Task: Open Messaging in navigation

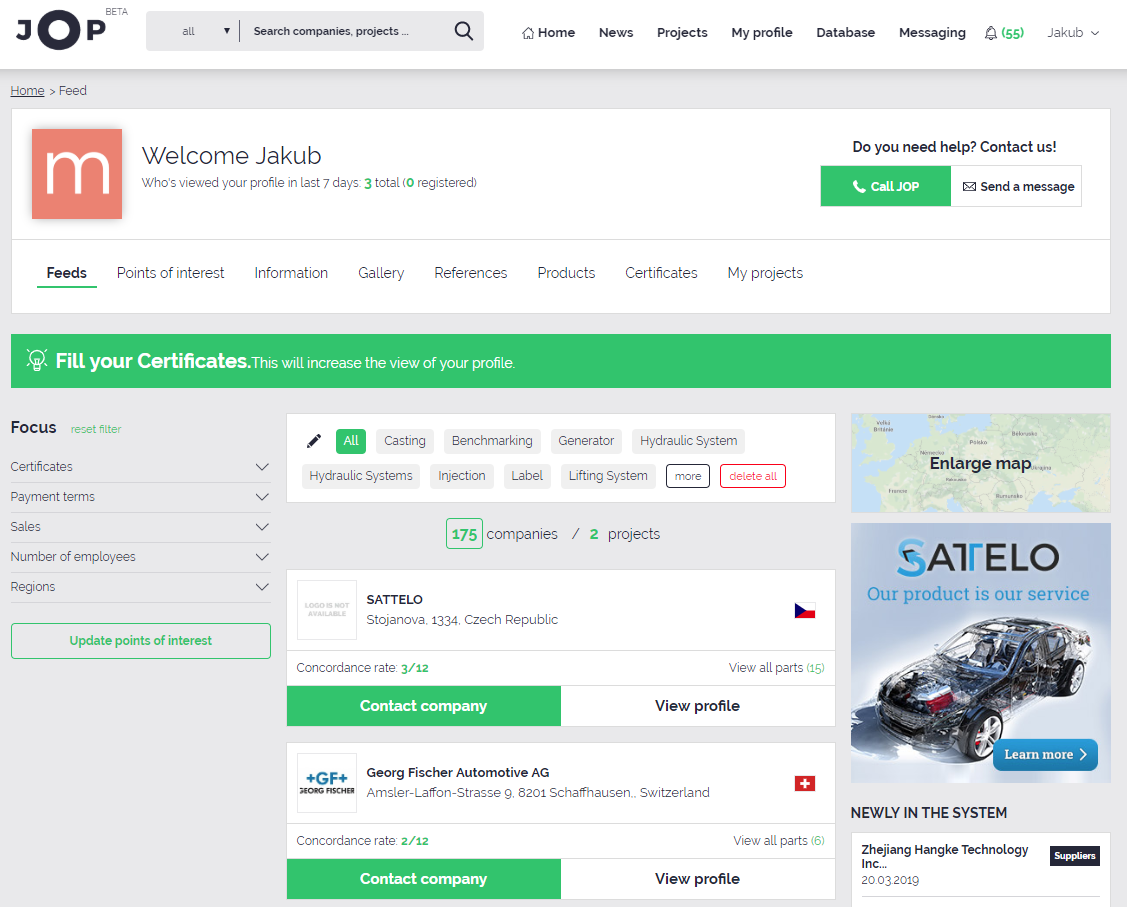Action: tap(932, 33)
